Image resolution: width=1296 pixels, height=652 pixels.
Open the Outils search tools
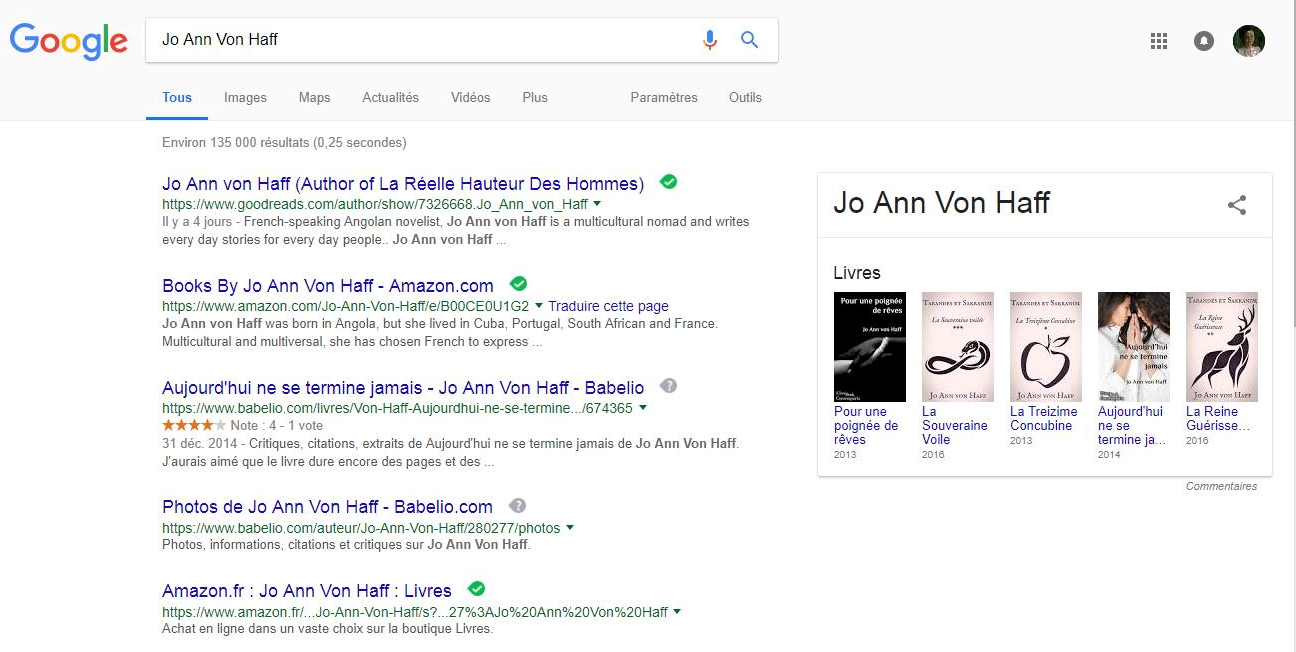745,97
